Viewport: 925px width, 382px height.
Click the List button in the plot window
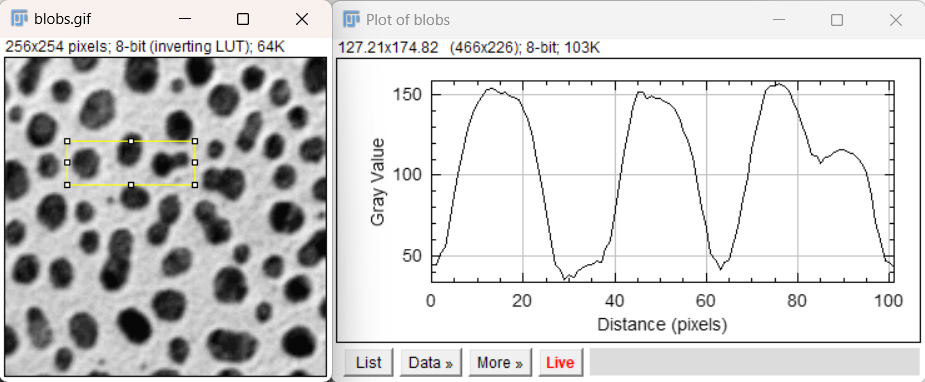click(x=369, y=362)
